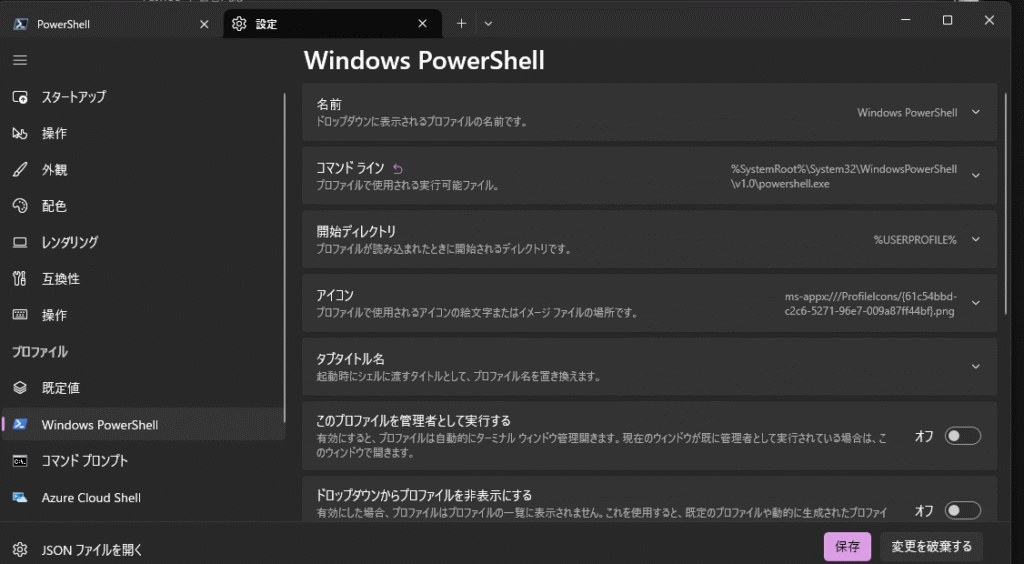Select Windows PowerShell profile in sidebar

[142, 424]
